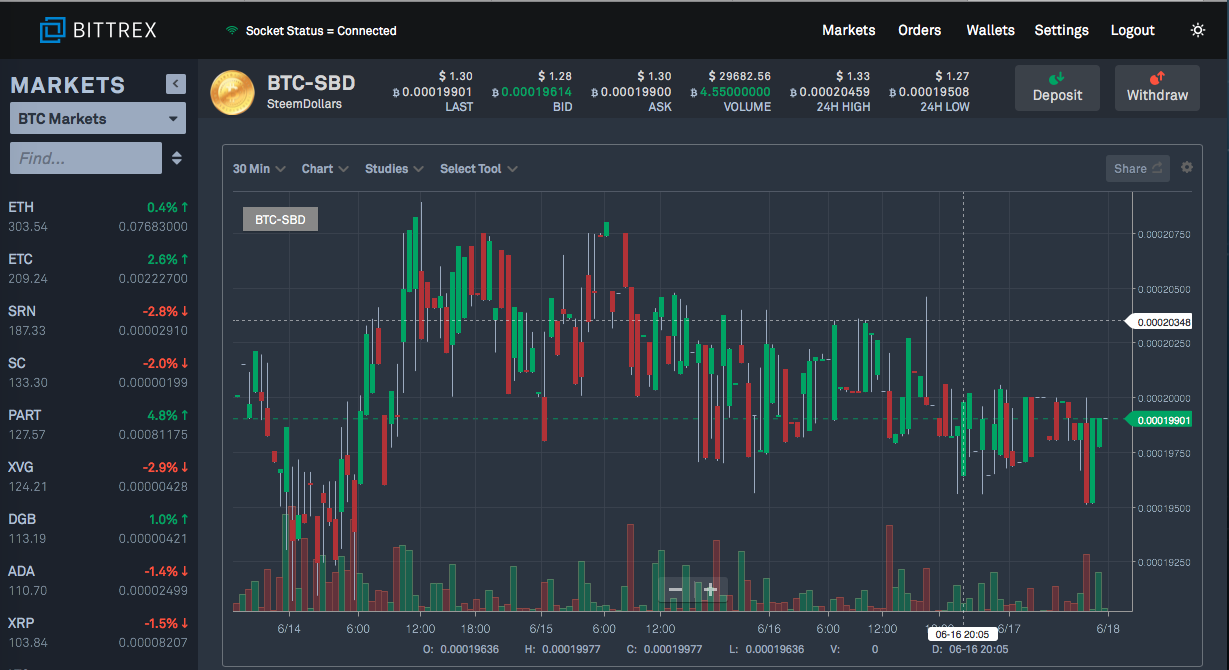
Task: Click the 24H HIGH value 0.00020459
Action: [830, 92]
